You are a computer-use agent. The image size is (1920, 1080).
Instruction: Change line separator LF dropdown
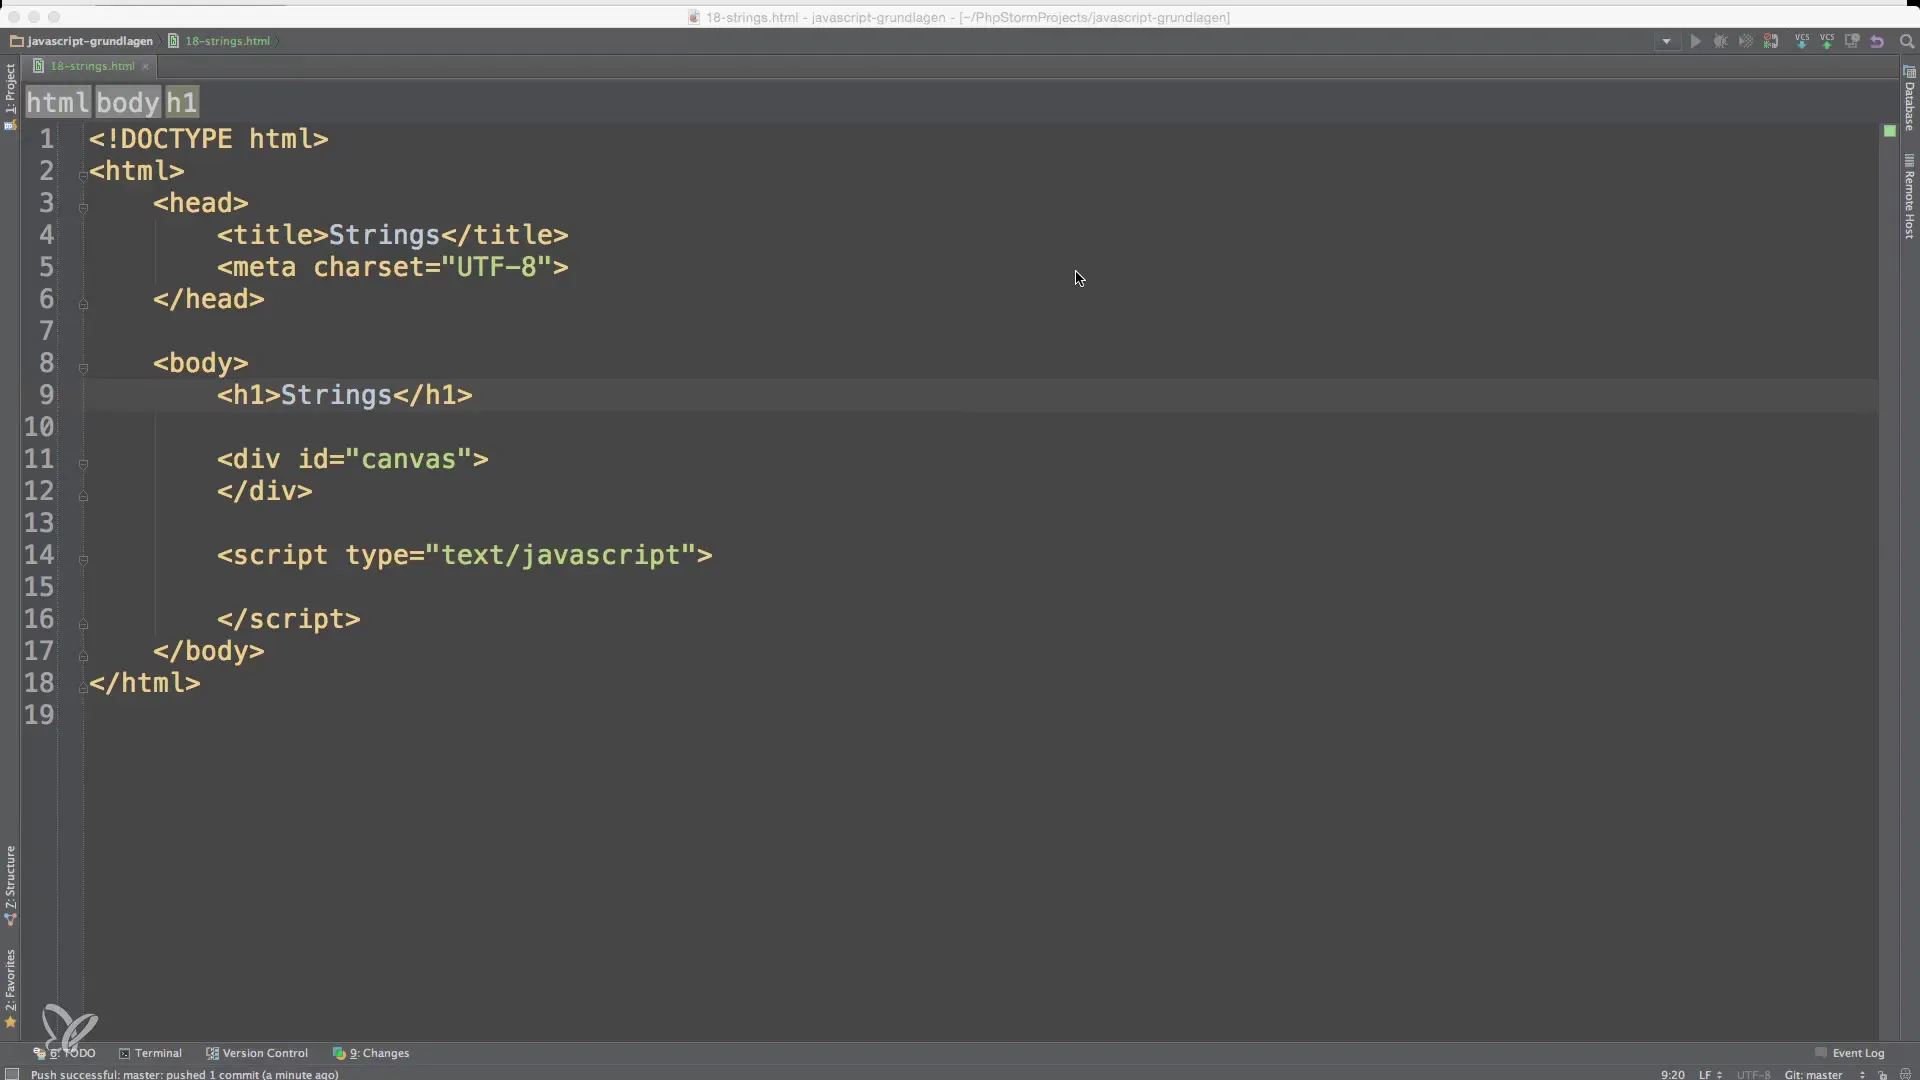pos(1710,1074)
